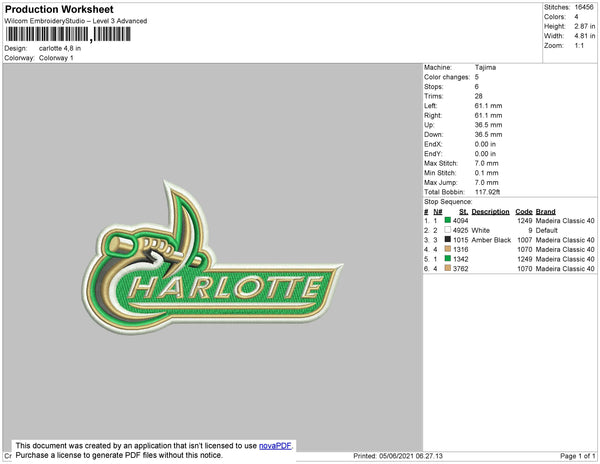Click the design name 'carlotte 4,8 in'
Image resolution: width=600 pixels, height=464 pixels.
pos(60,49)
